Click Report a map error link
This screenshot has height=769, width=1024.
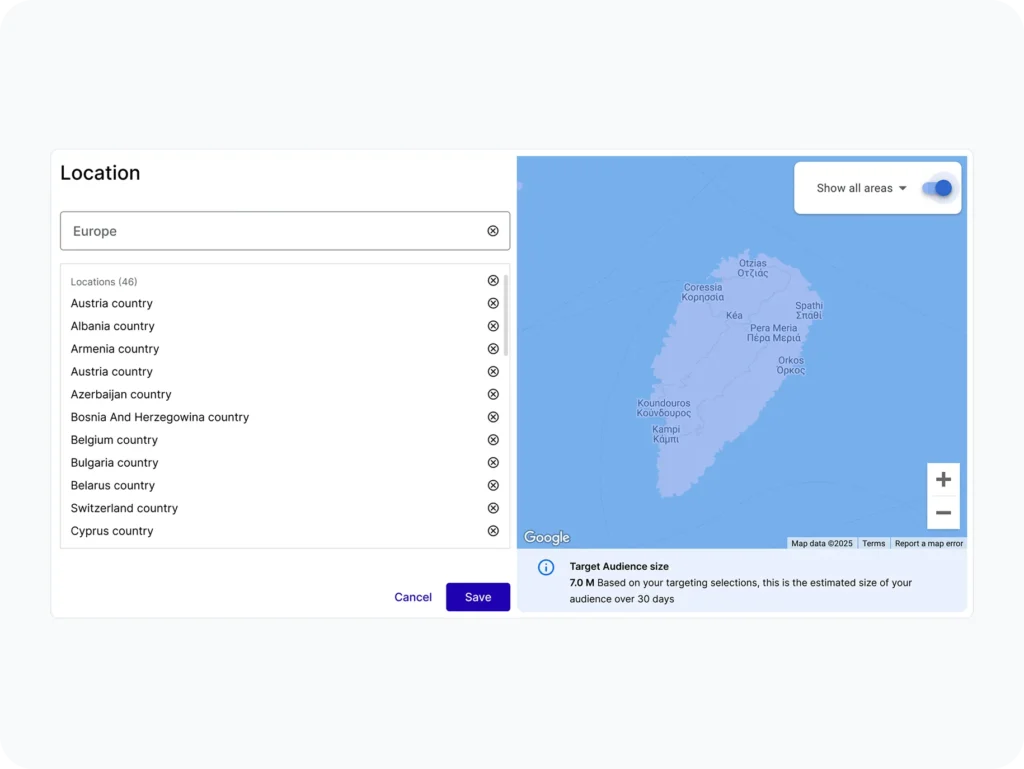pos(929,544)
